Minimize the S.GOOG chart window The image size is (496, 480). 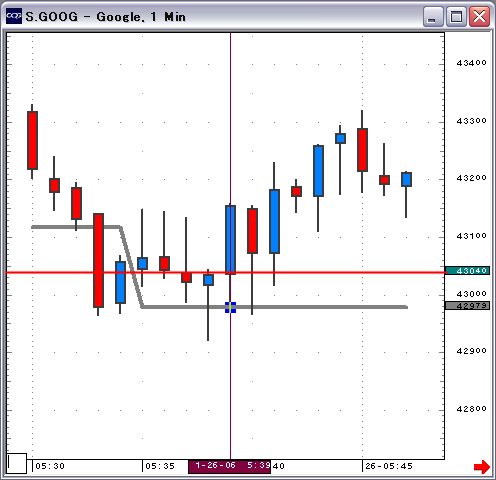433,17
